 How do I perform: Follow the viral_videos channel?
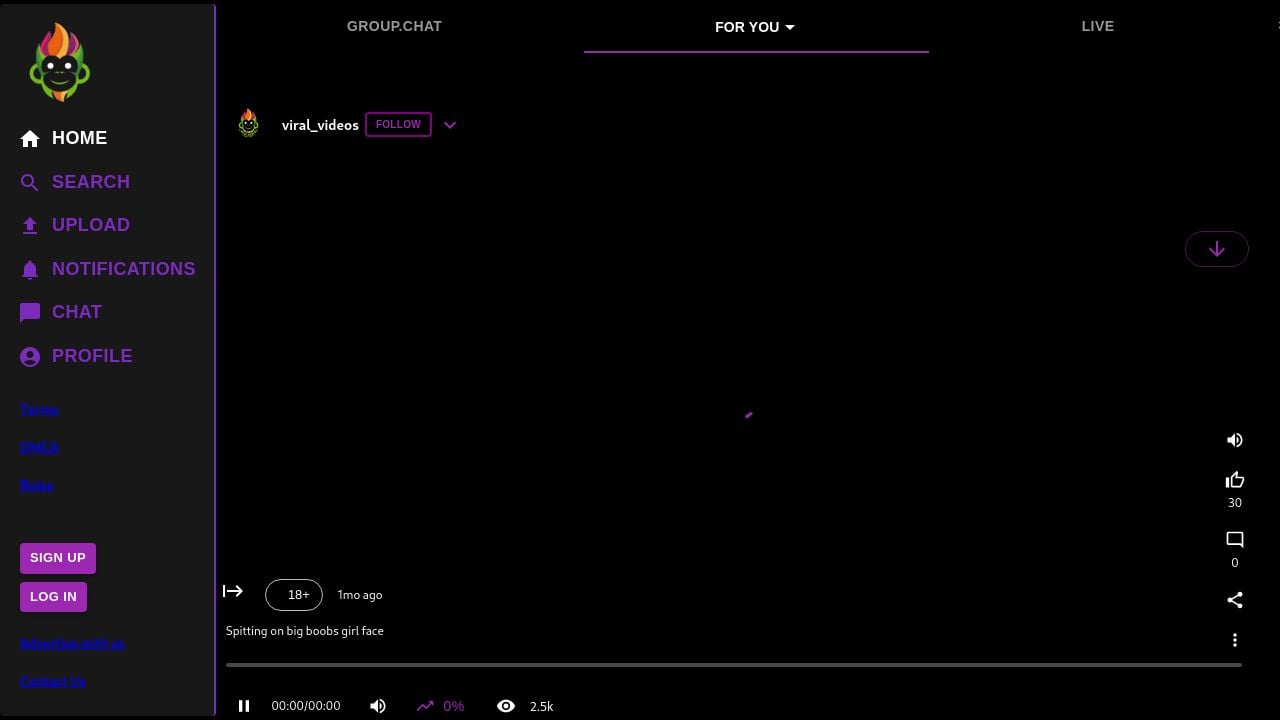tap(398, 124)
